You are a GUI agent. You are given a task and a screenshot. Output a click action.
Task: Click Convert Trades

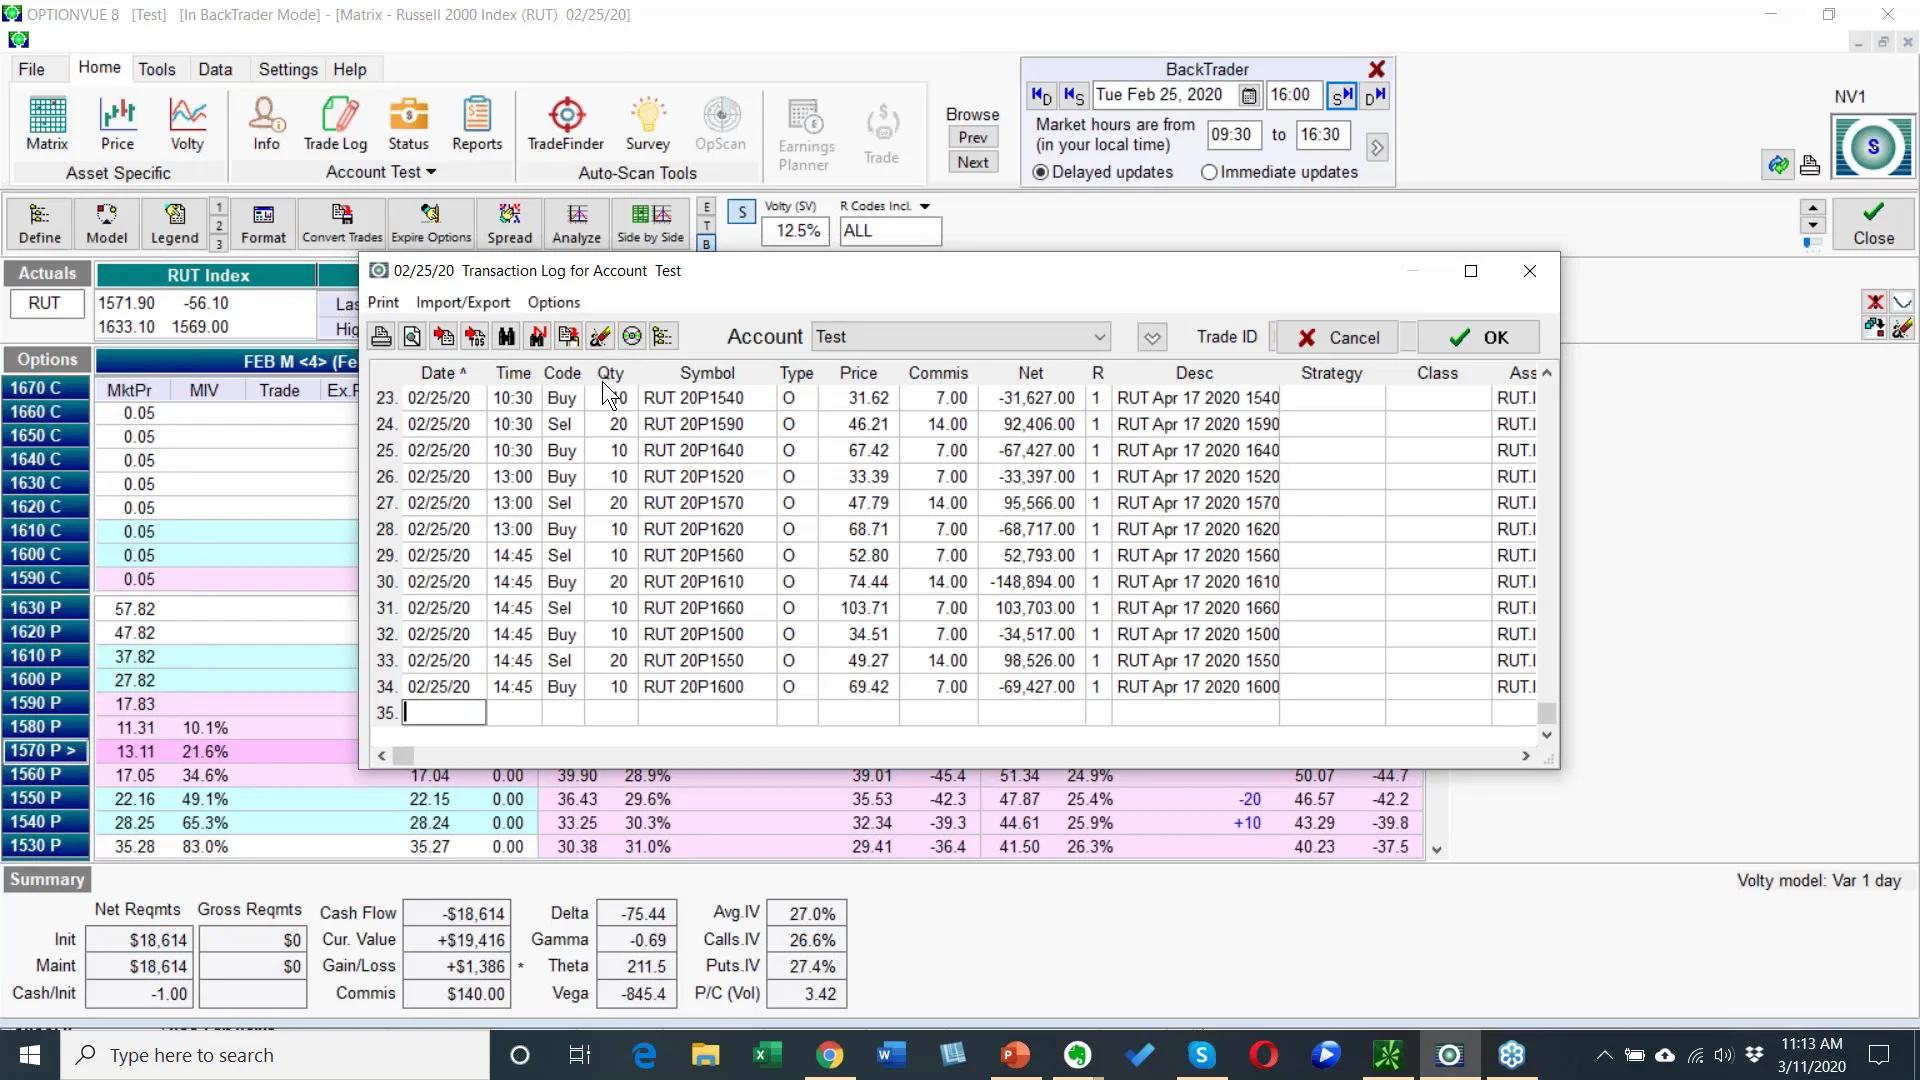(342, 224)
